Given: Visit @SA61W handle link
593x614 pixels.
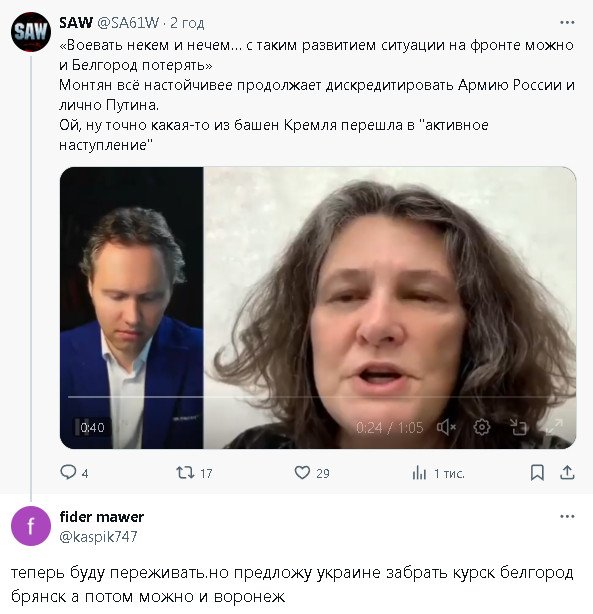Looking at the screenshot, I should [128, 23].
